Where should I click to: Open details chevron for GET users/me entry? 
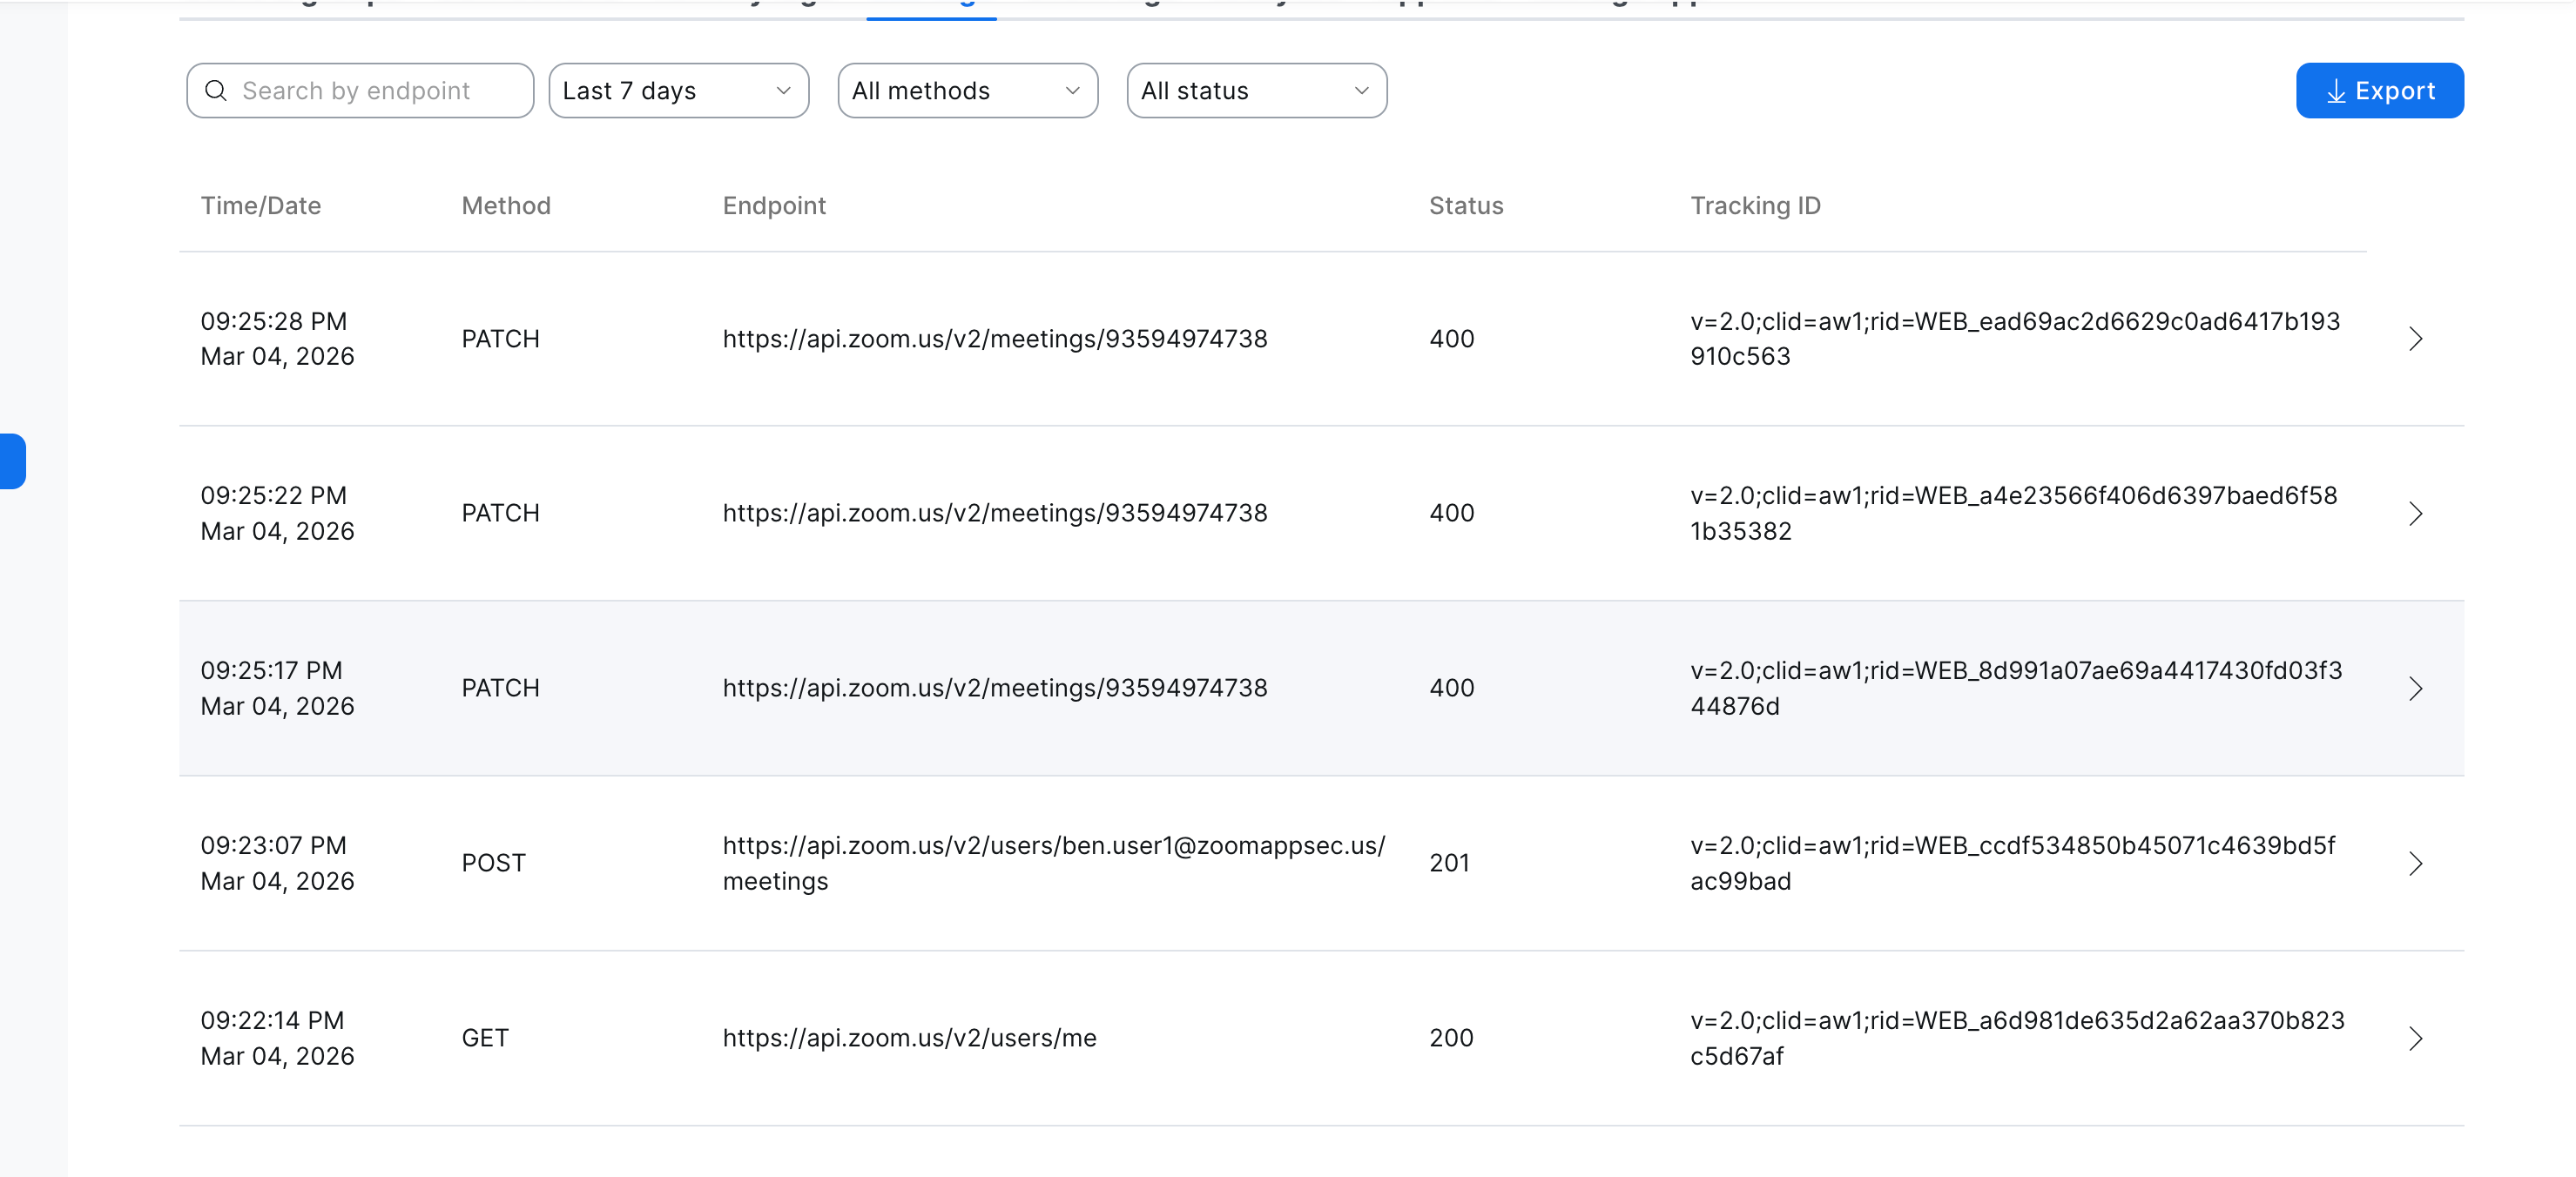[x=2415, y=1039]
